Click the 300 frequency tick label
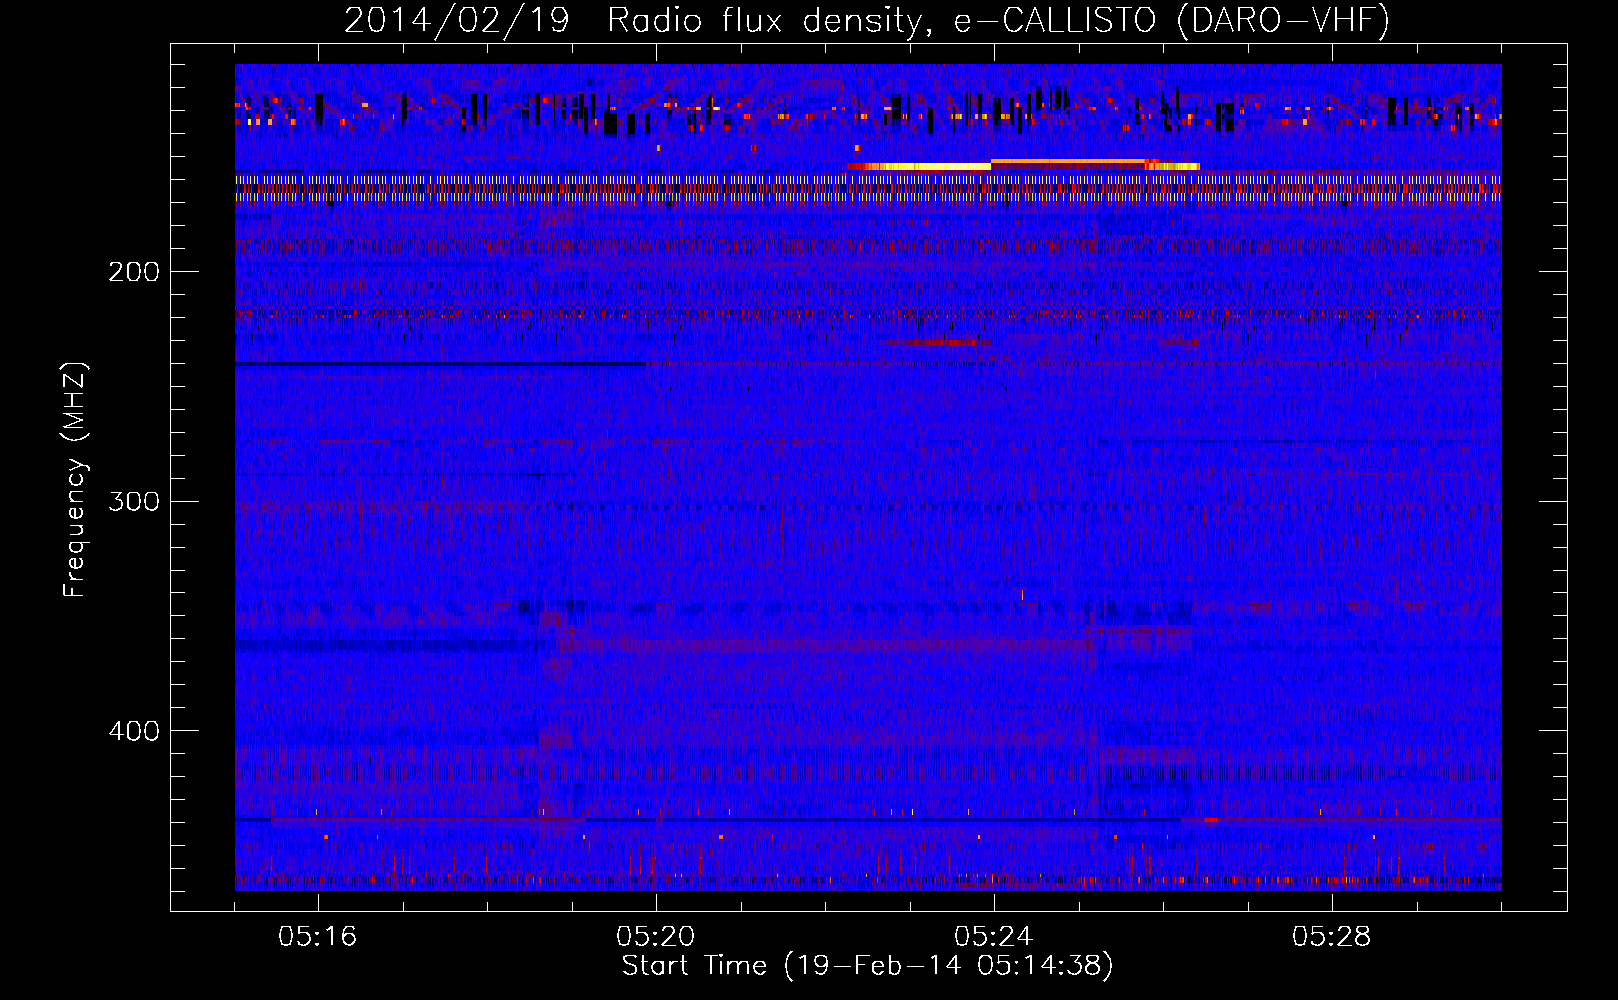The height and width of the screenshot is (1000, 1618). tap(134, 501)
